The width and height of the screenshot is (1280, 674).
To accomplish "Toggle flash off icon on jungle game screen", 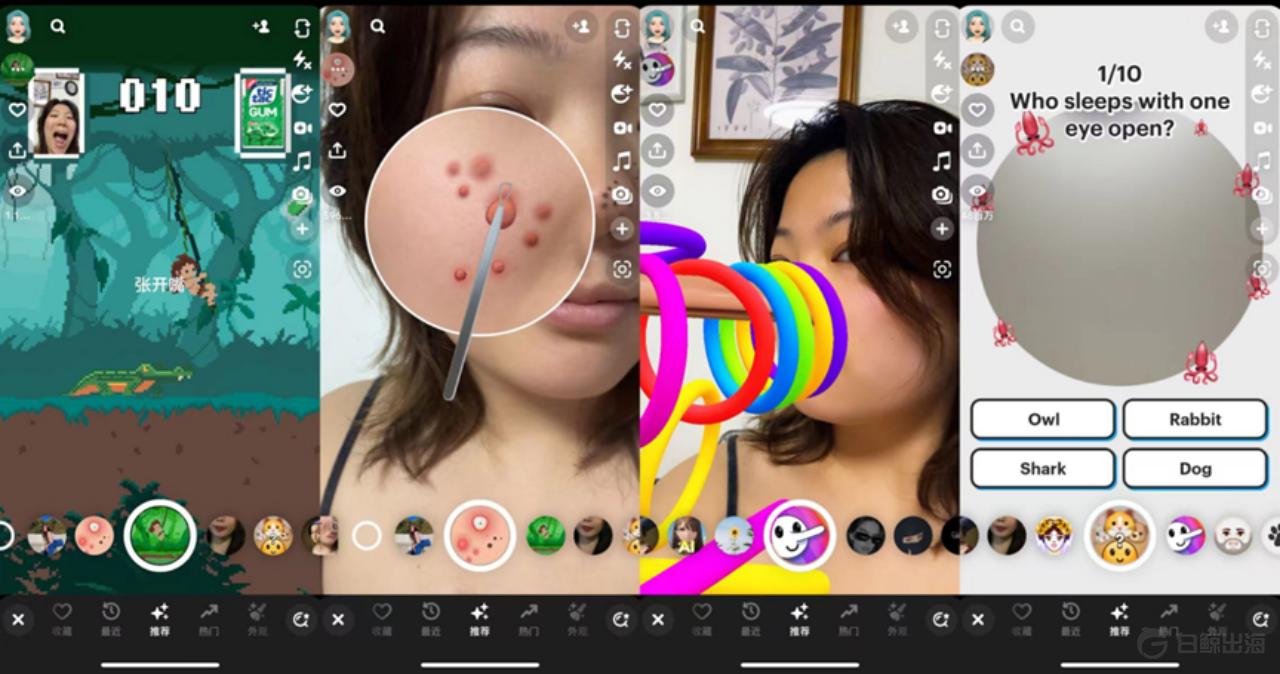I will pos(302,61).
